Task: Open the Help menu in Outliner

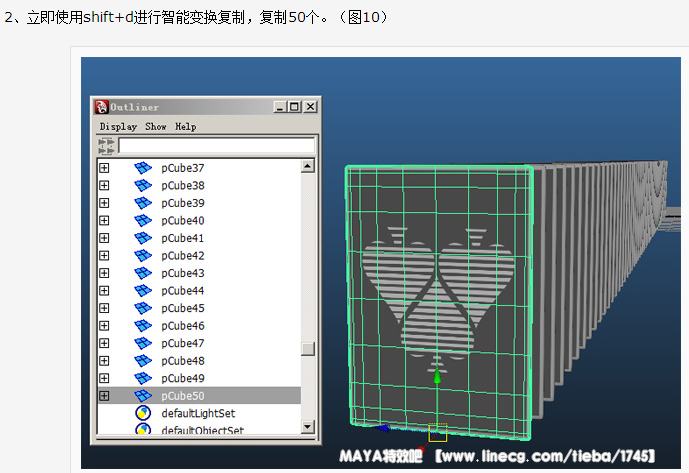Action: click(186, 127)
